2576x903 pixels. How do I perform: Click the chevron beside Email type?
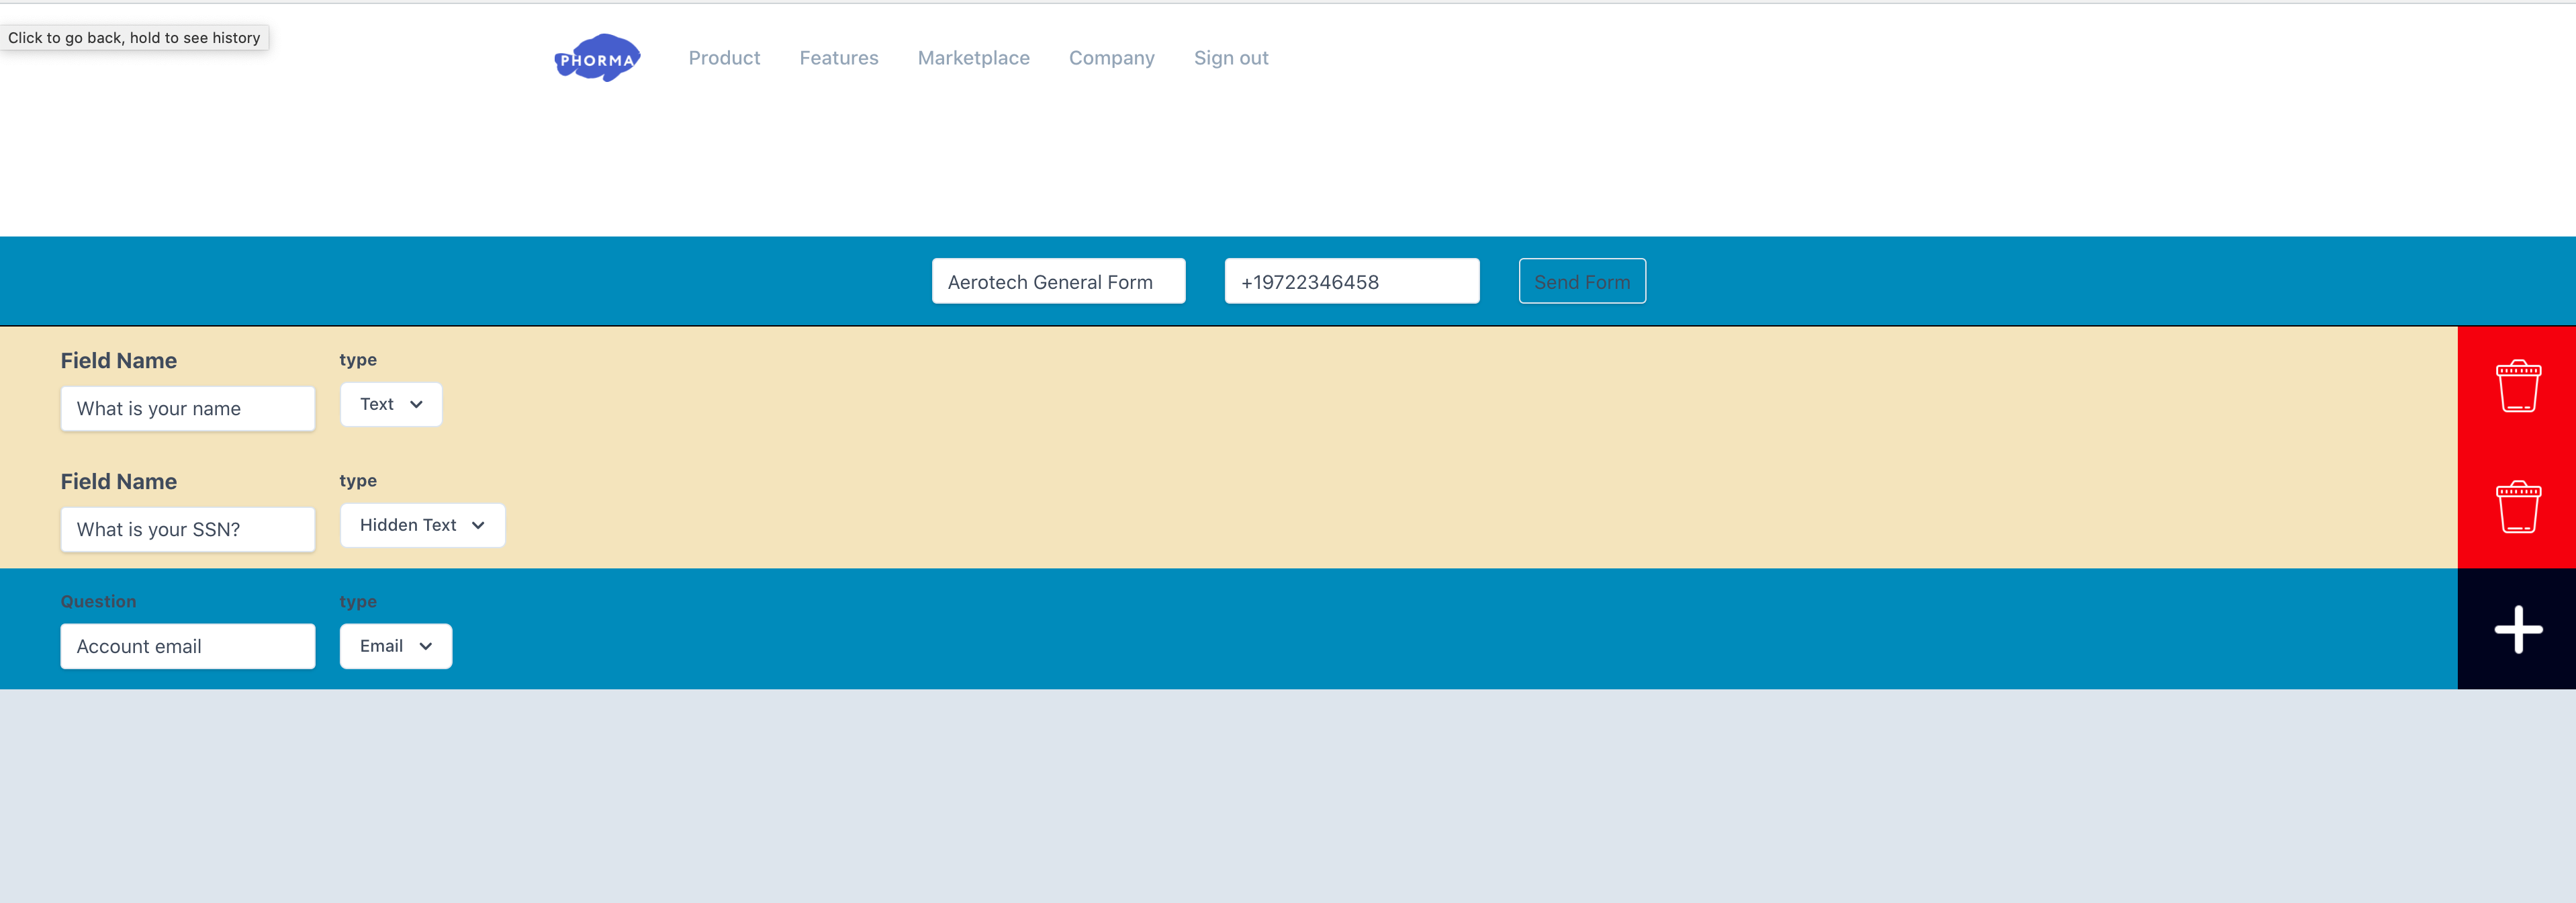(x=426, y=646)
